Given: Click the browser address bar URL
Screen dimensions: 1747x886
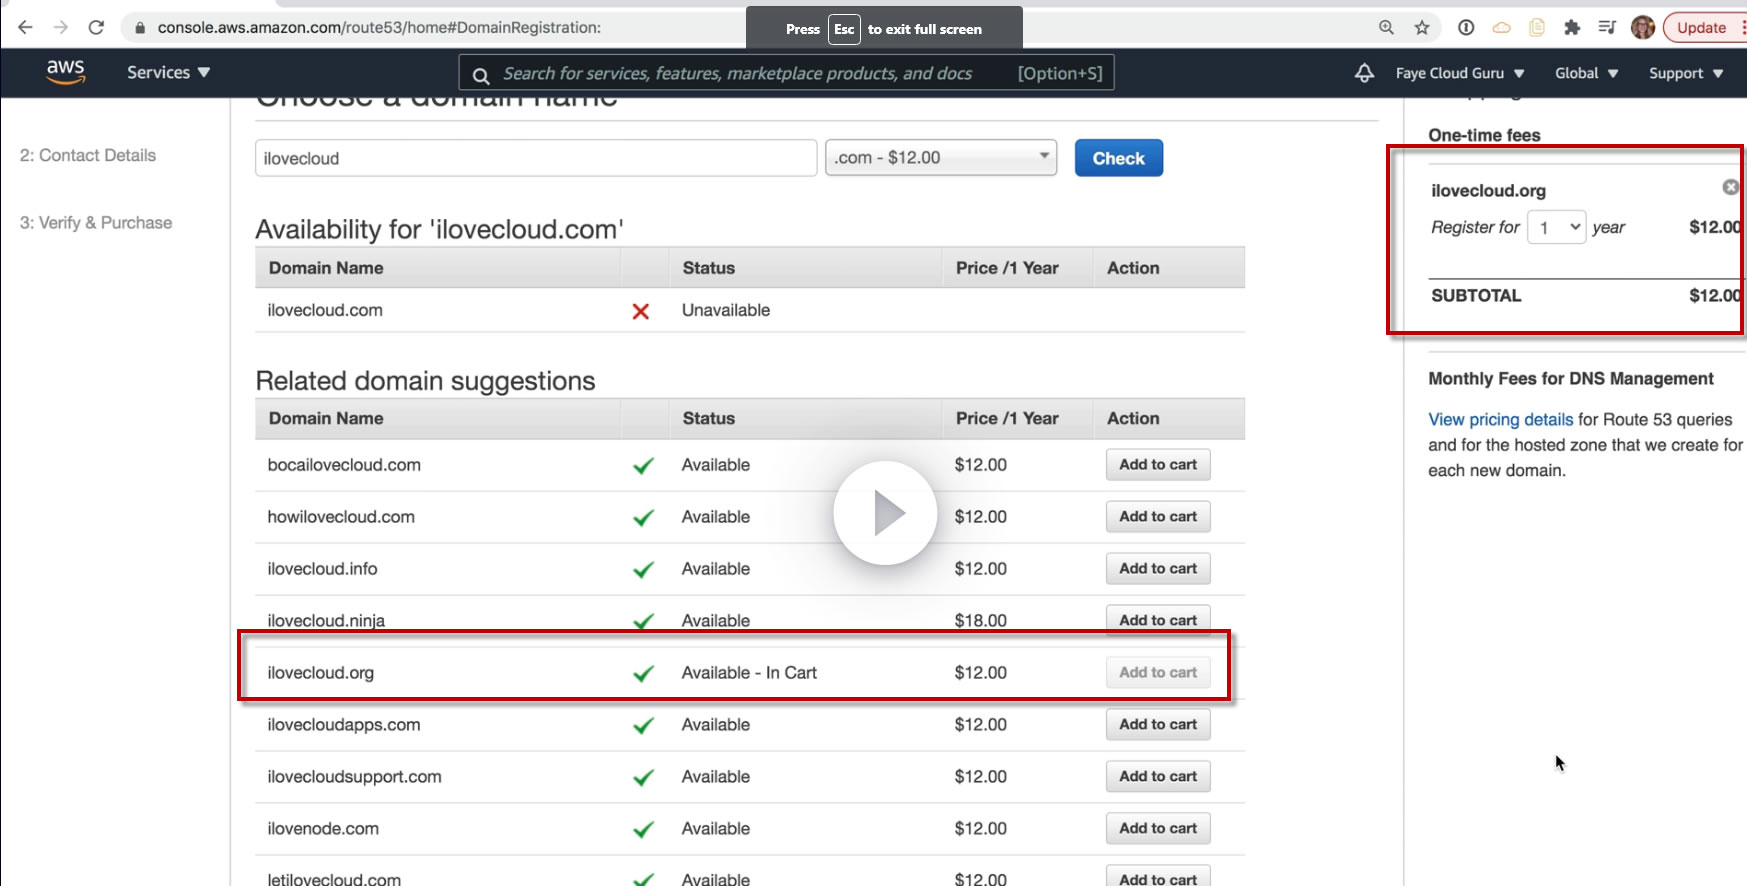Looking at the screenshot, I should click(379, 28).
